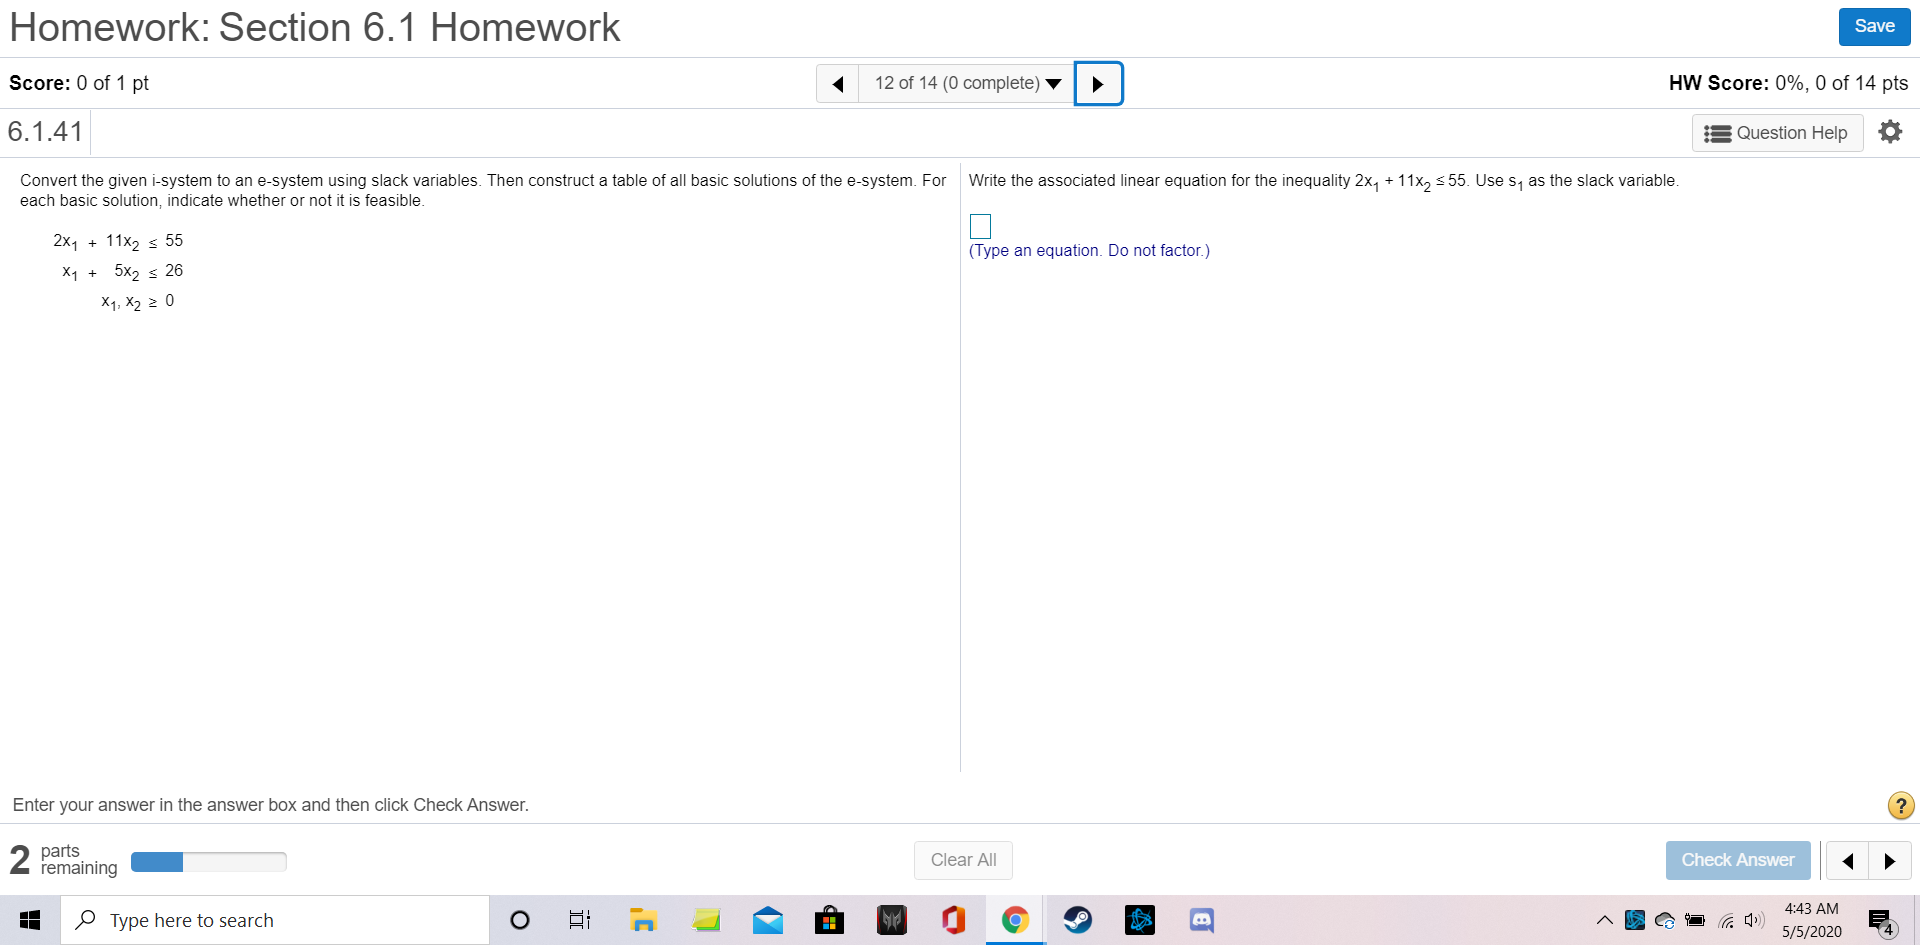Viewport: 1920px width, 945px height.
Task: Open Discord from taskbar
Action: (1202, 920)
